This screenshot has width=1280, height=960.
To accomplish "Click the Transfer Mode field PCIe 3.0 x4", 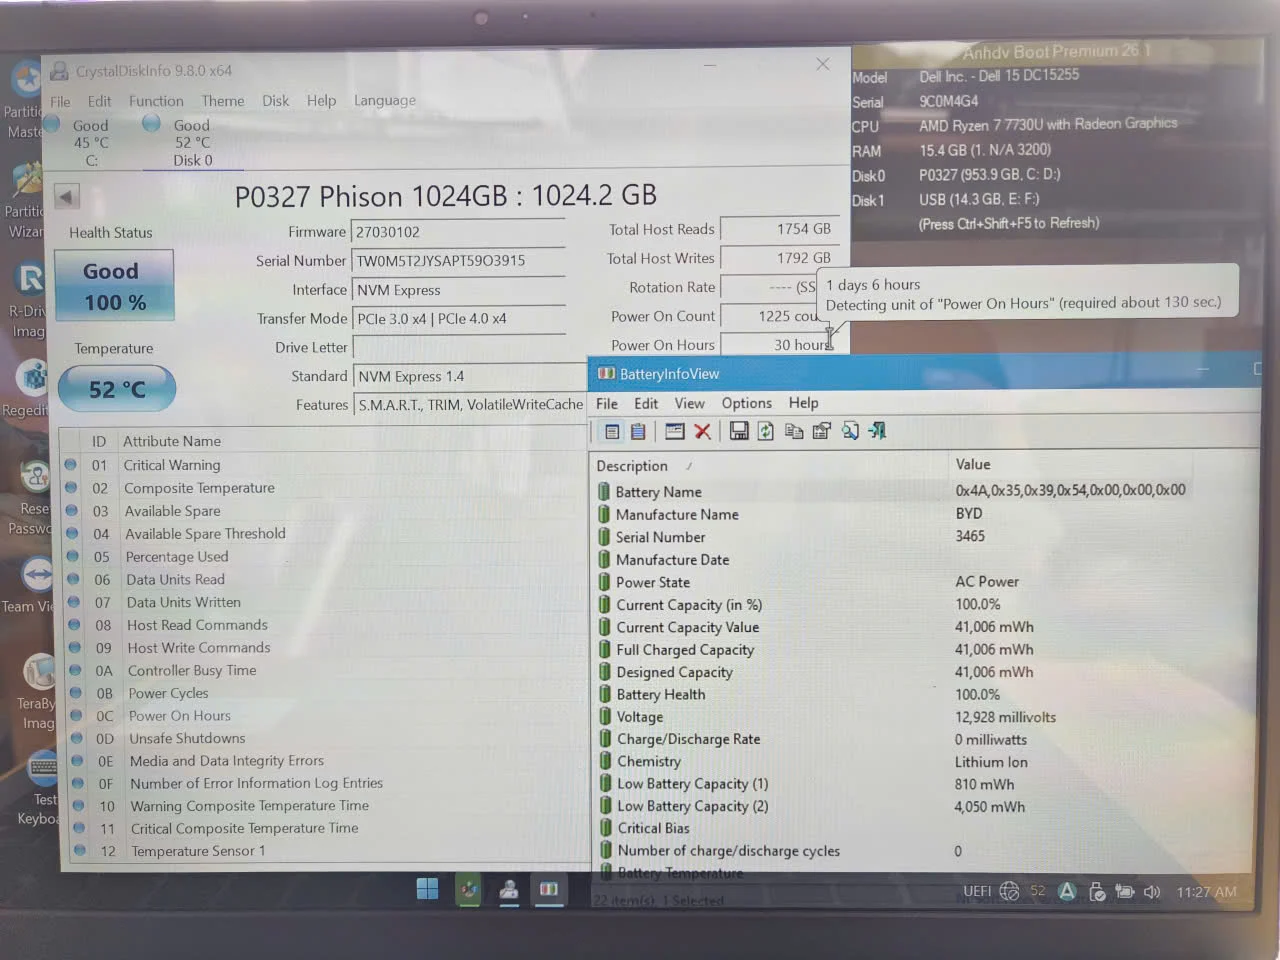I will coord(460,319).
